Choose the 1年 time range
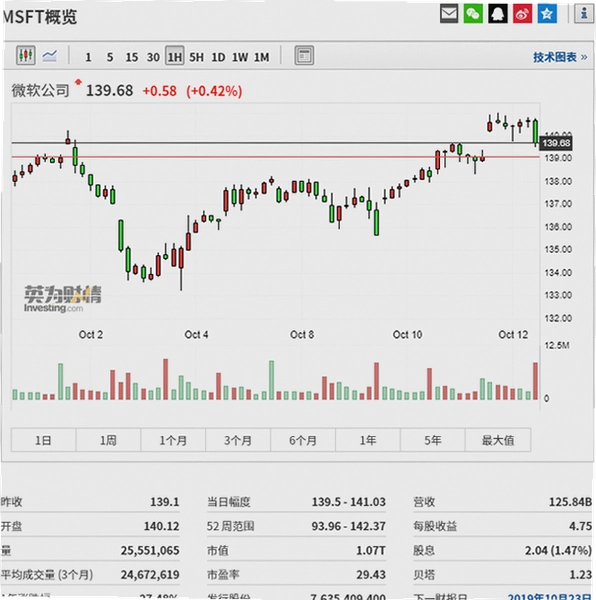This screenshot has width=596, height=600. (368, 440)
